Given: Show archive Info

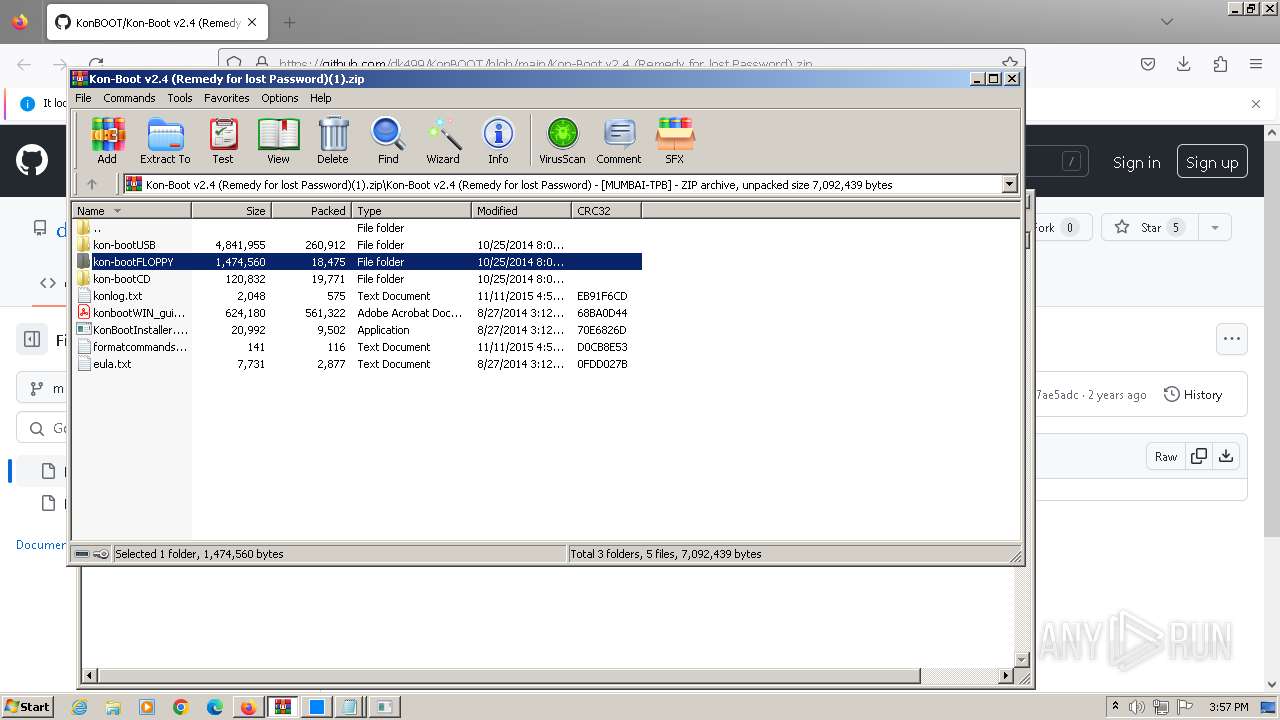Looking at the screenshot, I should (x=498, y=140).
